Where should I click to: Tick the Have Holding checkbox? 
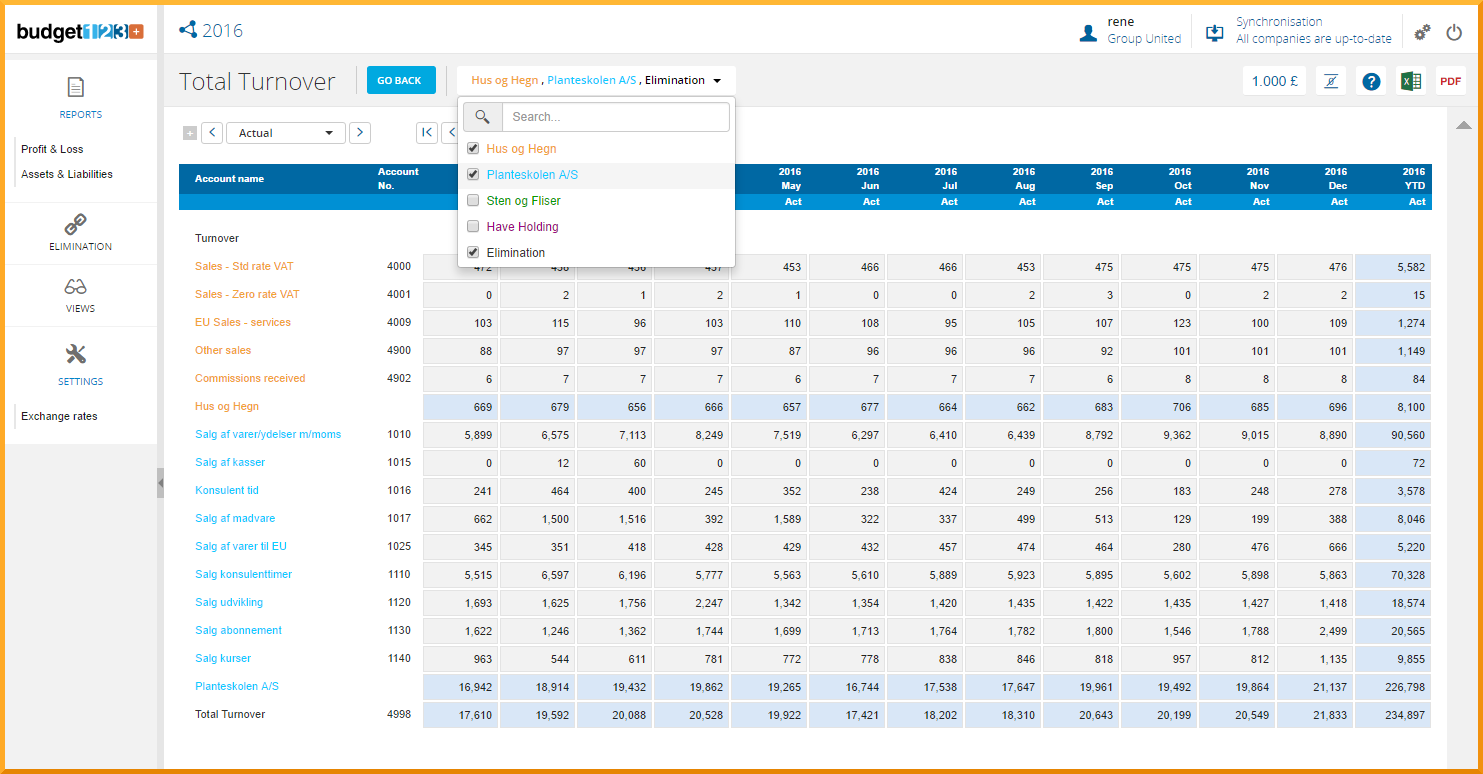pos(473,227)
